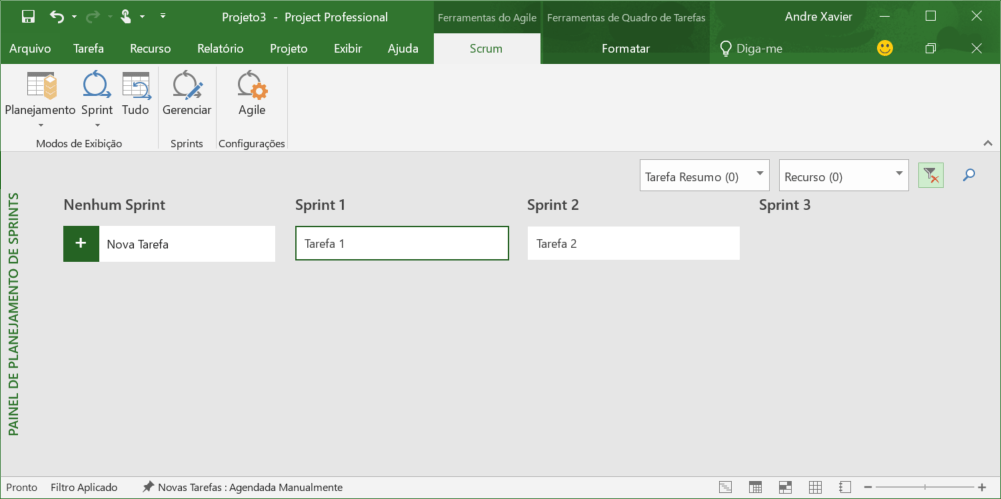Click the Diga-me search box
Screen dimensions: 1001x499
pyautogui.click(x=750, y=48)
